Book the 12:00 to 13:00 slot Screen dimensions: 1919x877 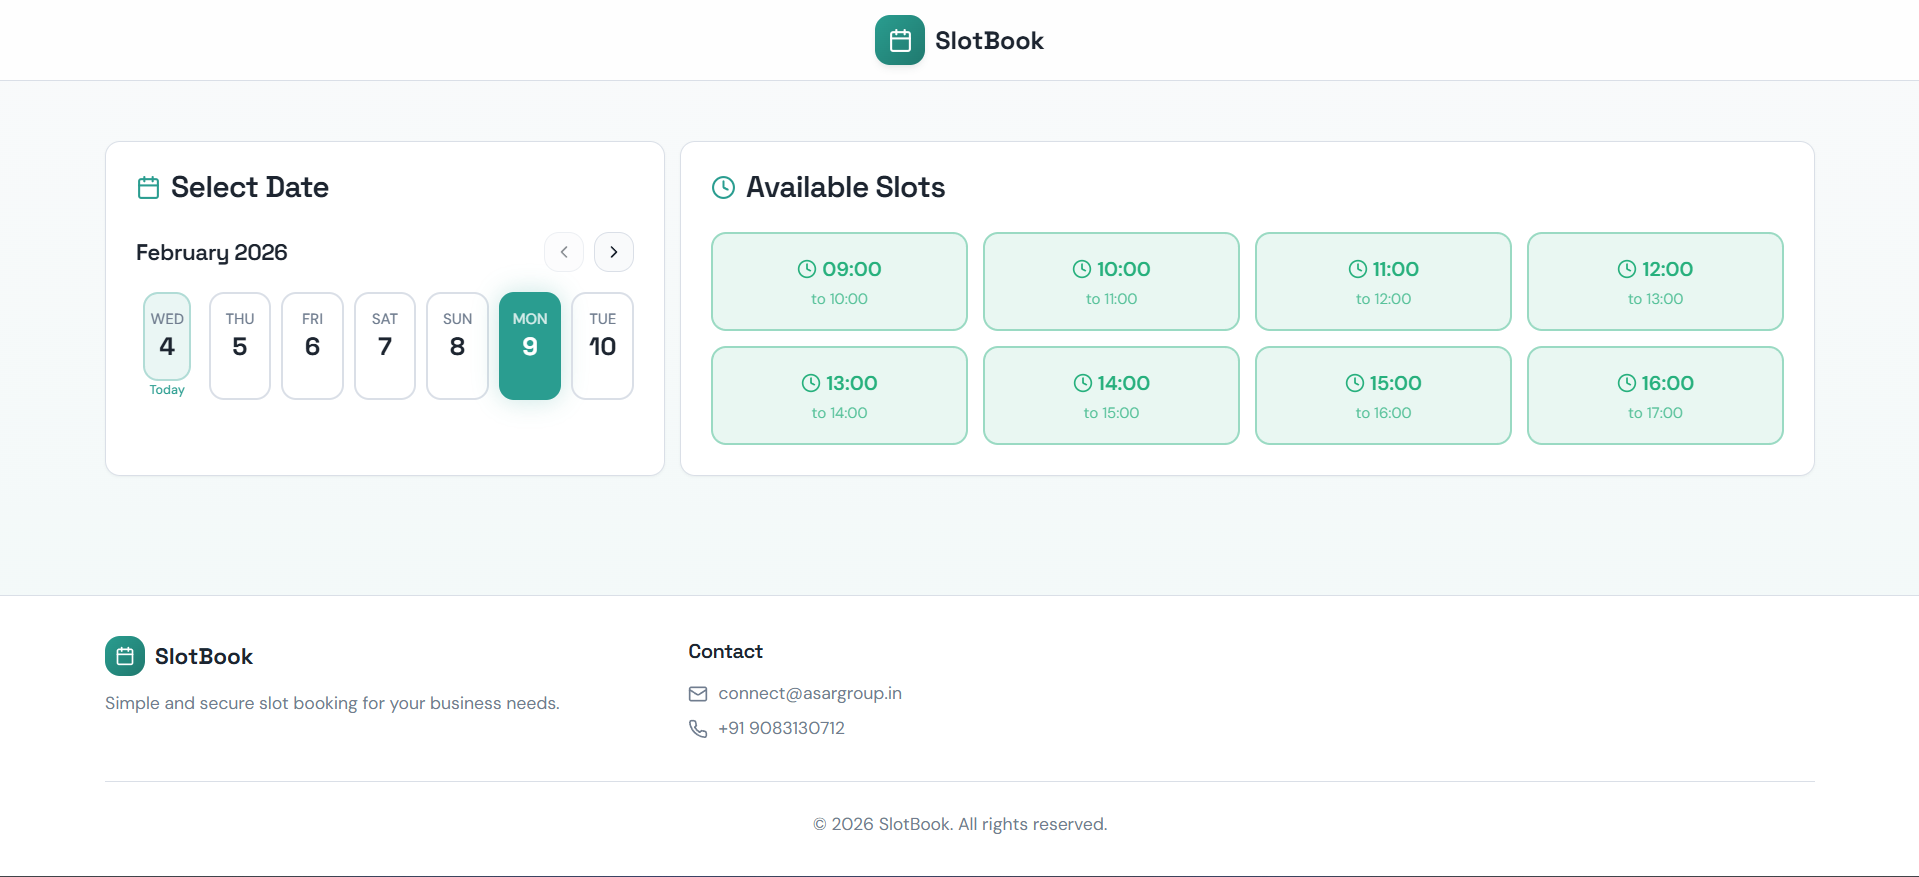(x=1655, y=281)
